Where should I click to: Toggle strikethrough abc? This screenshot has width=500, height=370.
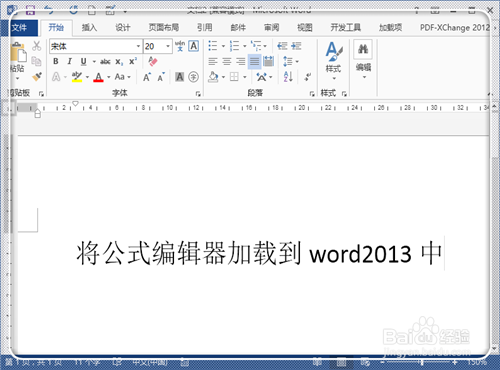(x=105, y=62)
